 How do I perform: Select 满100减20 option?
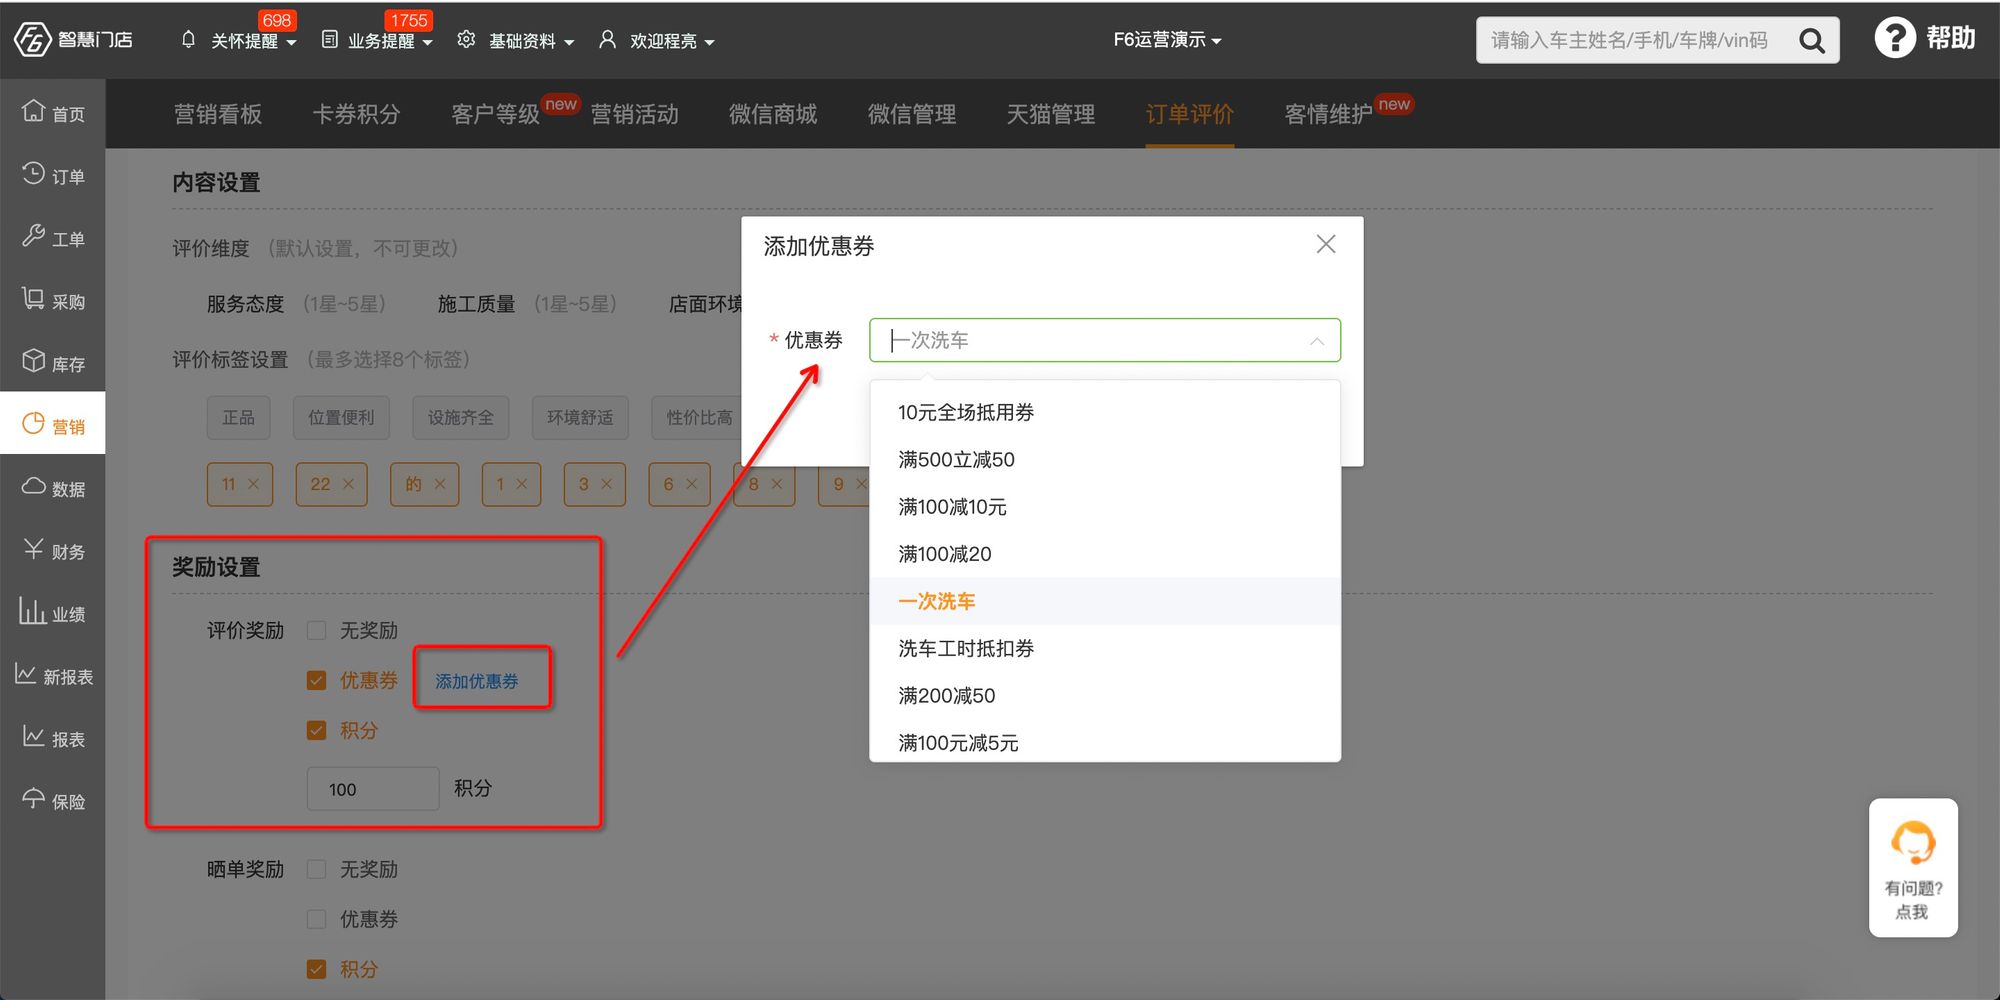pos(1105,553)
